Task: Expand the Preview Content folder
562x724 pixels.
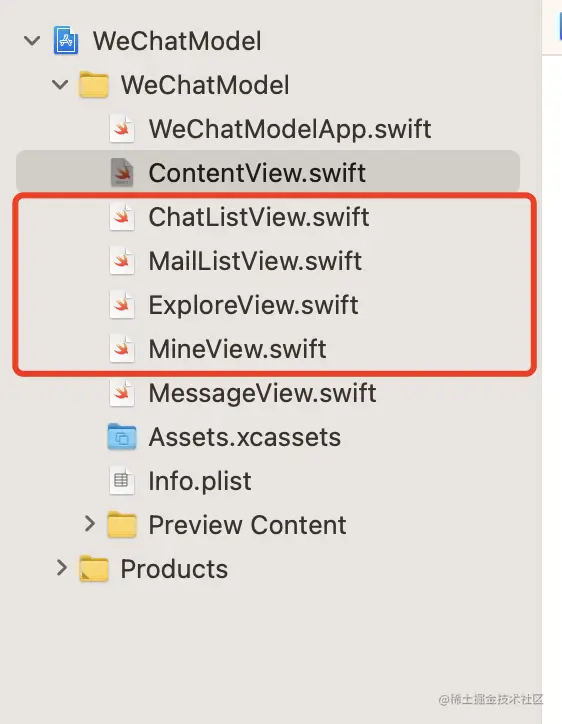Action: (x=90, y=524)
